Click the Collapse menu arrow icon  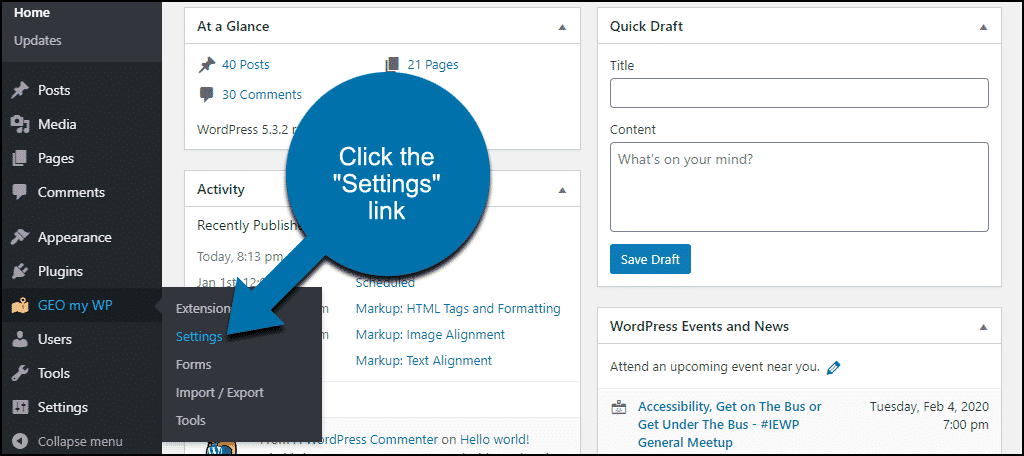pos(20,441)
